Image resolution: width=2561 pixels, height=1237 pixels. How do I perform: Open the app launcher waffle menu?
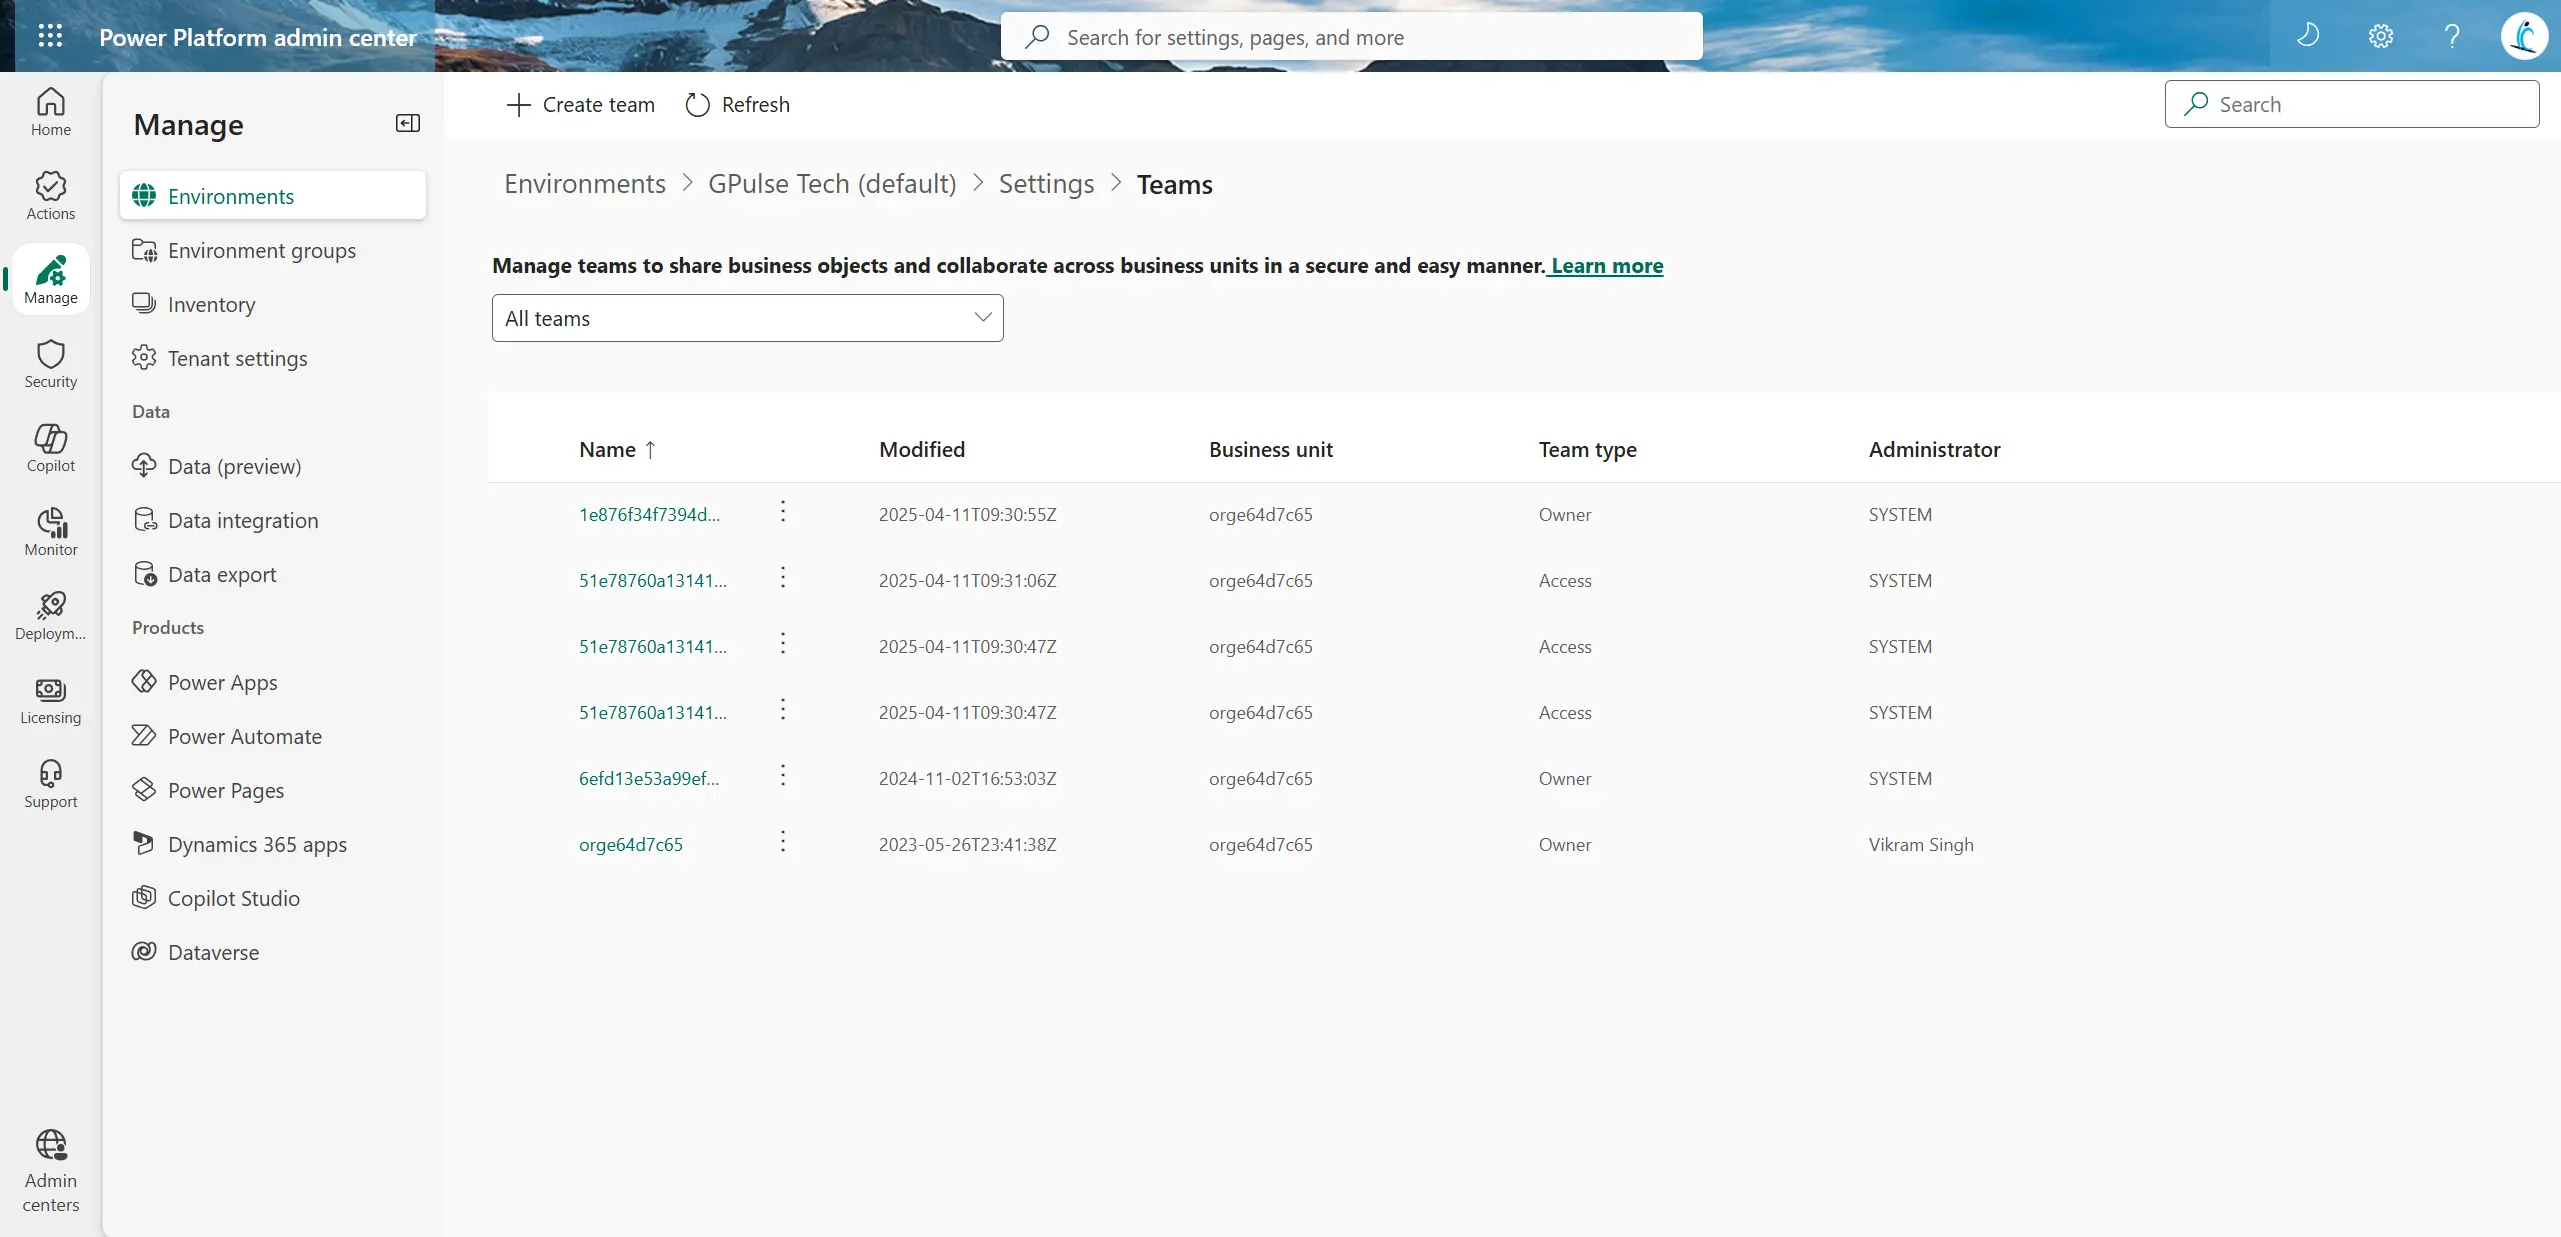pos(50,36)
